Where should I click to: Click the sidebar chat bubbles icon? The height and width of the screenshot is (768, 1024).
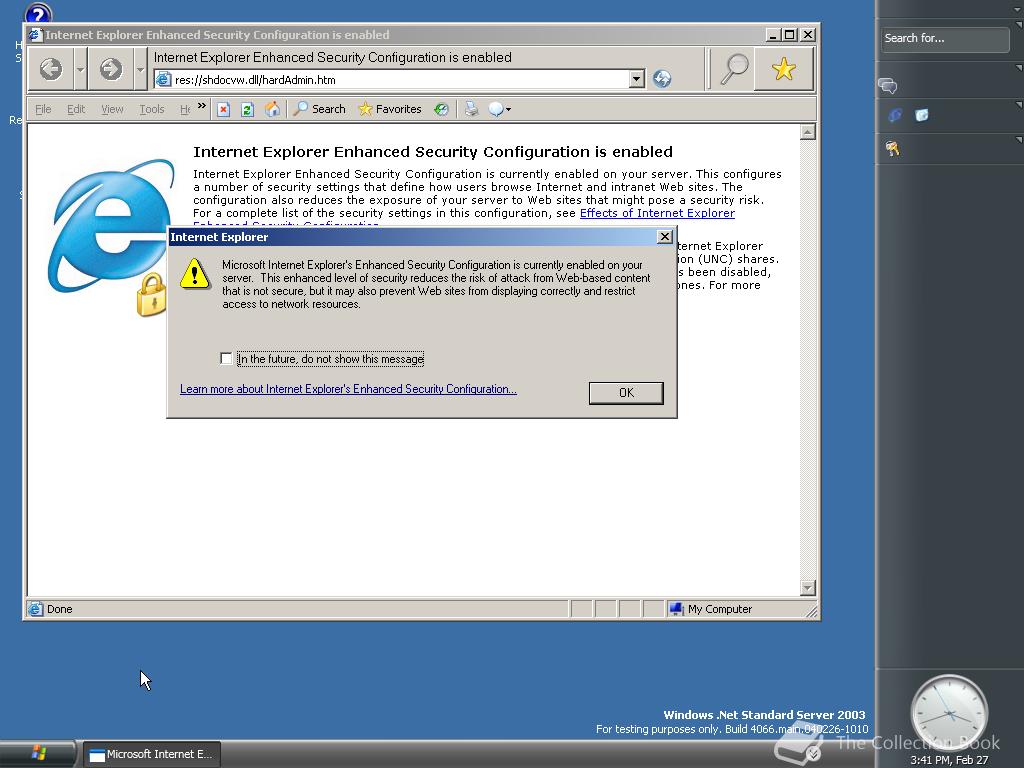(888, 85)
